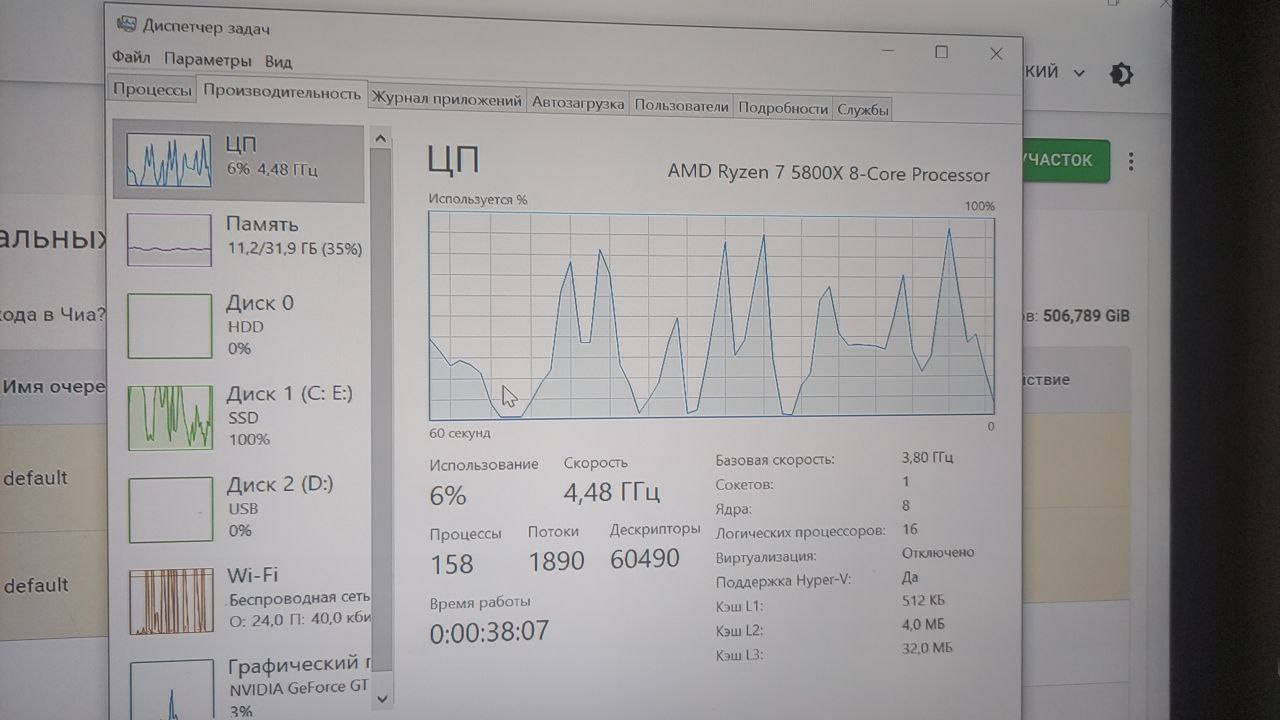The image size is (1280, 720).
Task: Select the ЦП mini graph thumbnail
Action: pyautogui.click(x=169, y=160)
